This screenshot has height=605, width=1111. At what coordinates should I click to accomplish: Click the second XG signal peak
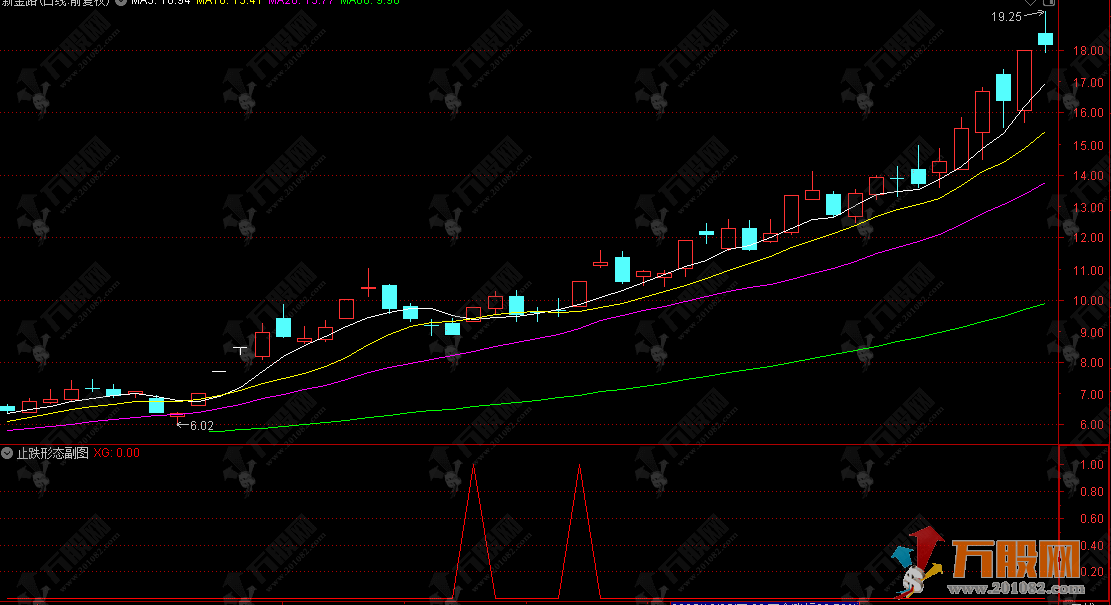pyautogui.click(x=580, y=466)
